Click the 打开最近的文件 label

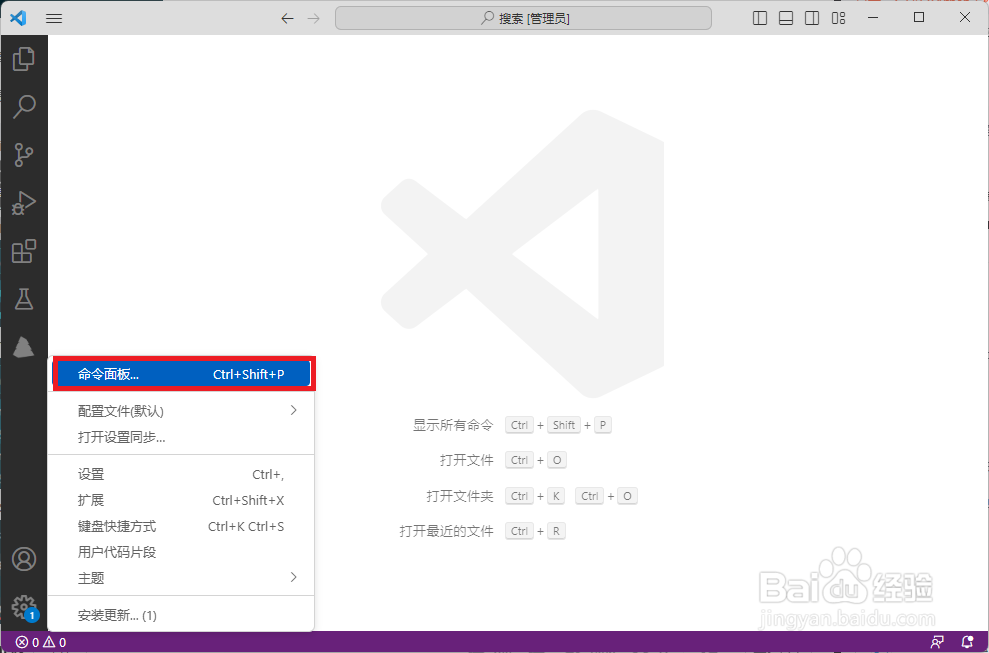[447, 531]
